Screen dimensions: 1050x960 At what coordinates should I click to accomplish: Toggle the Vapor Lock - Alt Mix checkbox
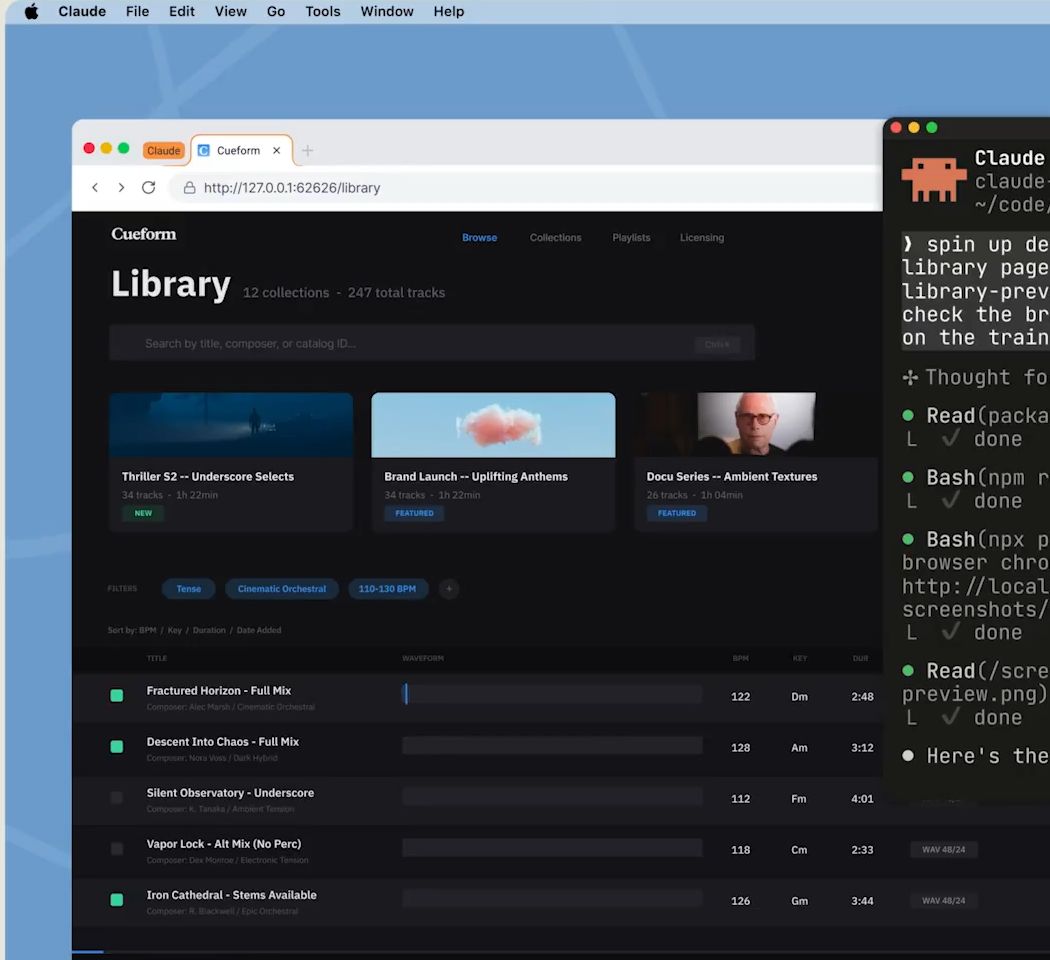pos(117,849)
